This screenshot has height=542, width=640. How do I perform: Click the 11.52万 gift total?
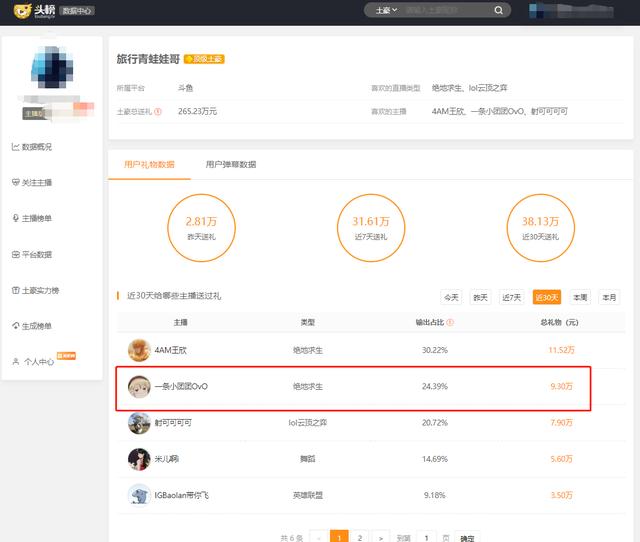[561, 350]
